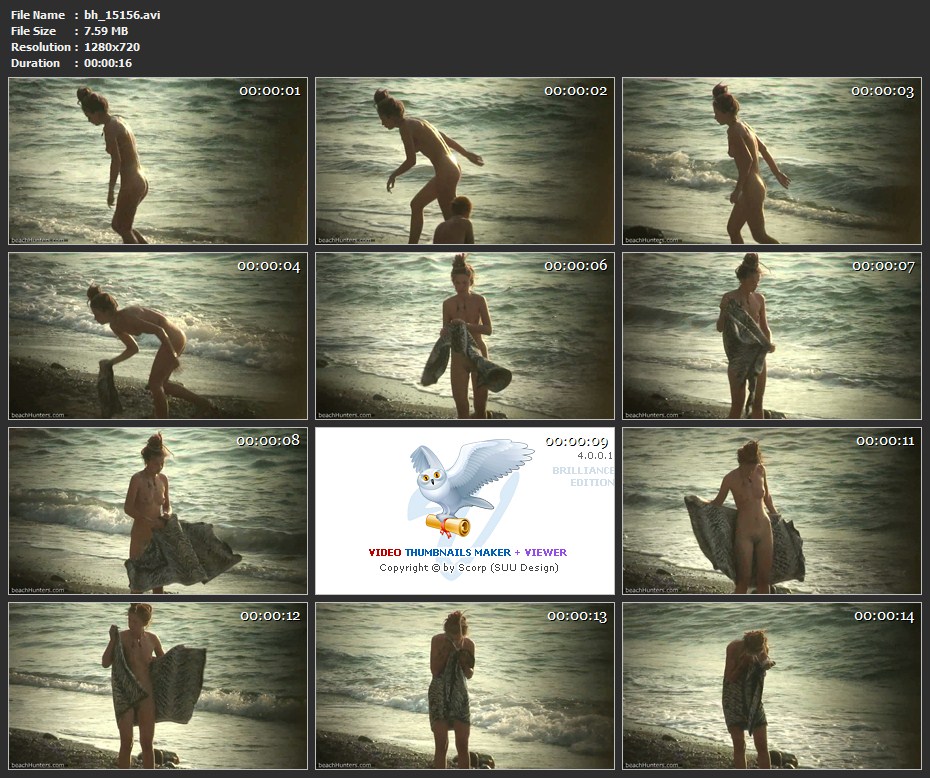Viewport: 930px width, 778px height.
Task: Click the scroll held by the owl
Action: pyautogui.click(x=449, y=525)
